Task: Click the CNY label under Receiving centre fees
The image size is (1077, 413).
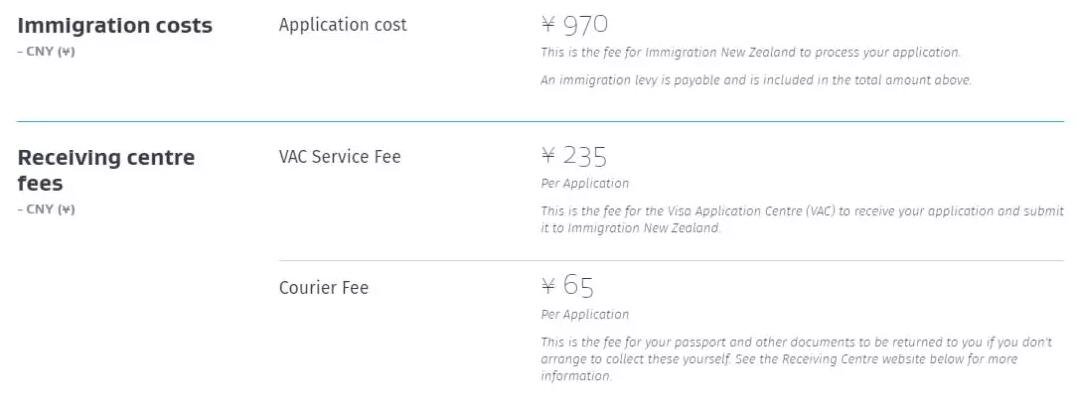Action: [46, 209]
